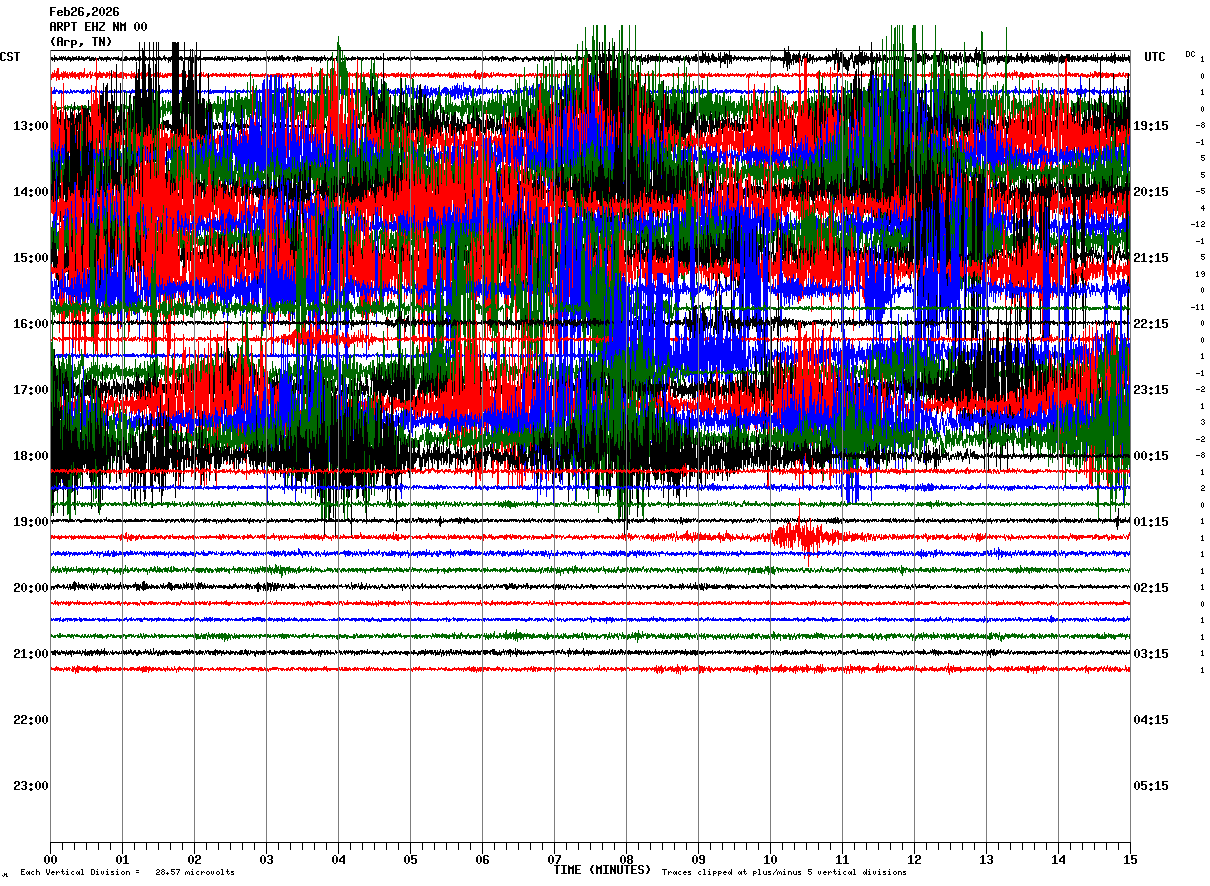Select the 08 minute axis tick label

click(x=626, y=859)
